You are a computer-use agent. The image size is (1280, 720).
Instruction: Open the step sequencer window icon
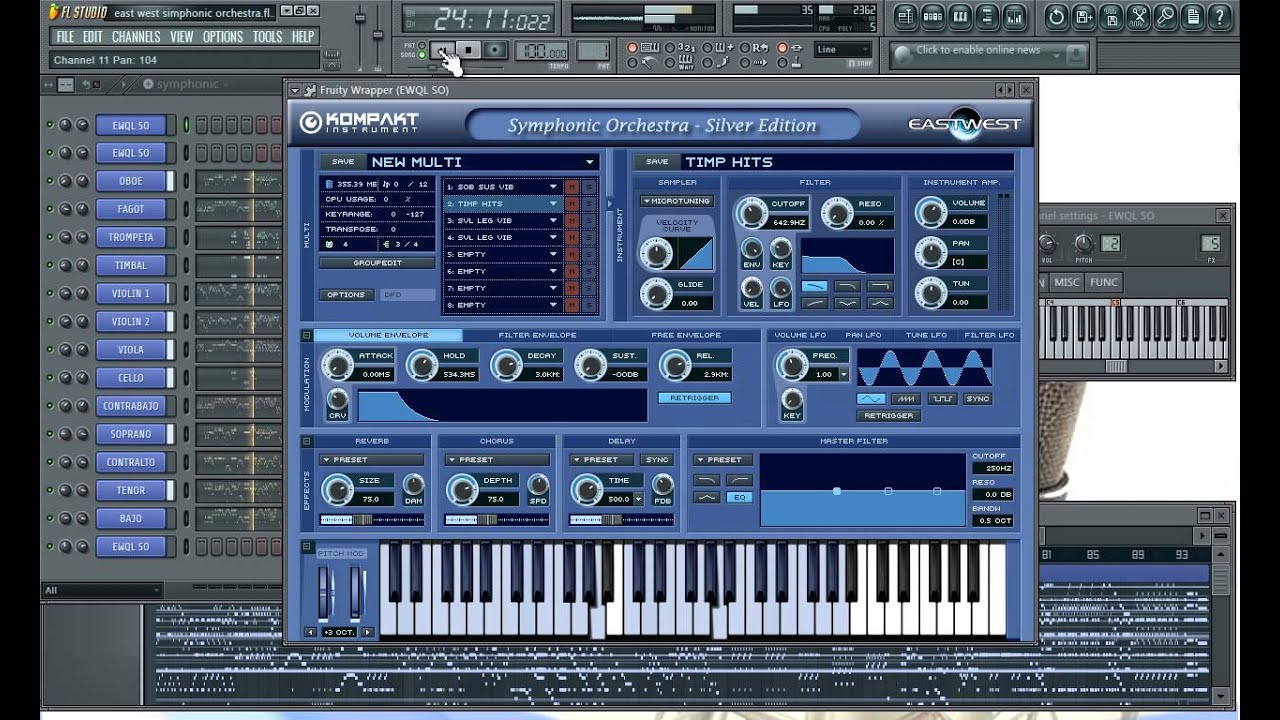pyautogui.click(x=932, y=16)
